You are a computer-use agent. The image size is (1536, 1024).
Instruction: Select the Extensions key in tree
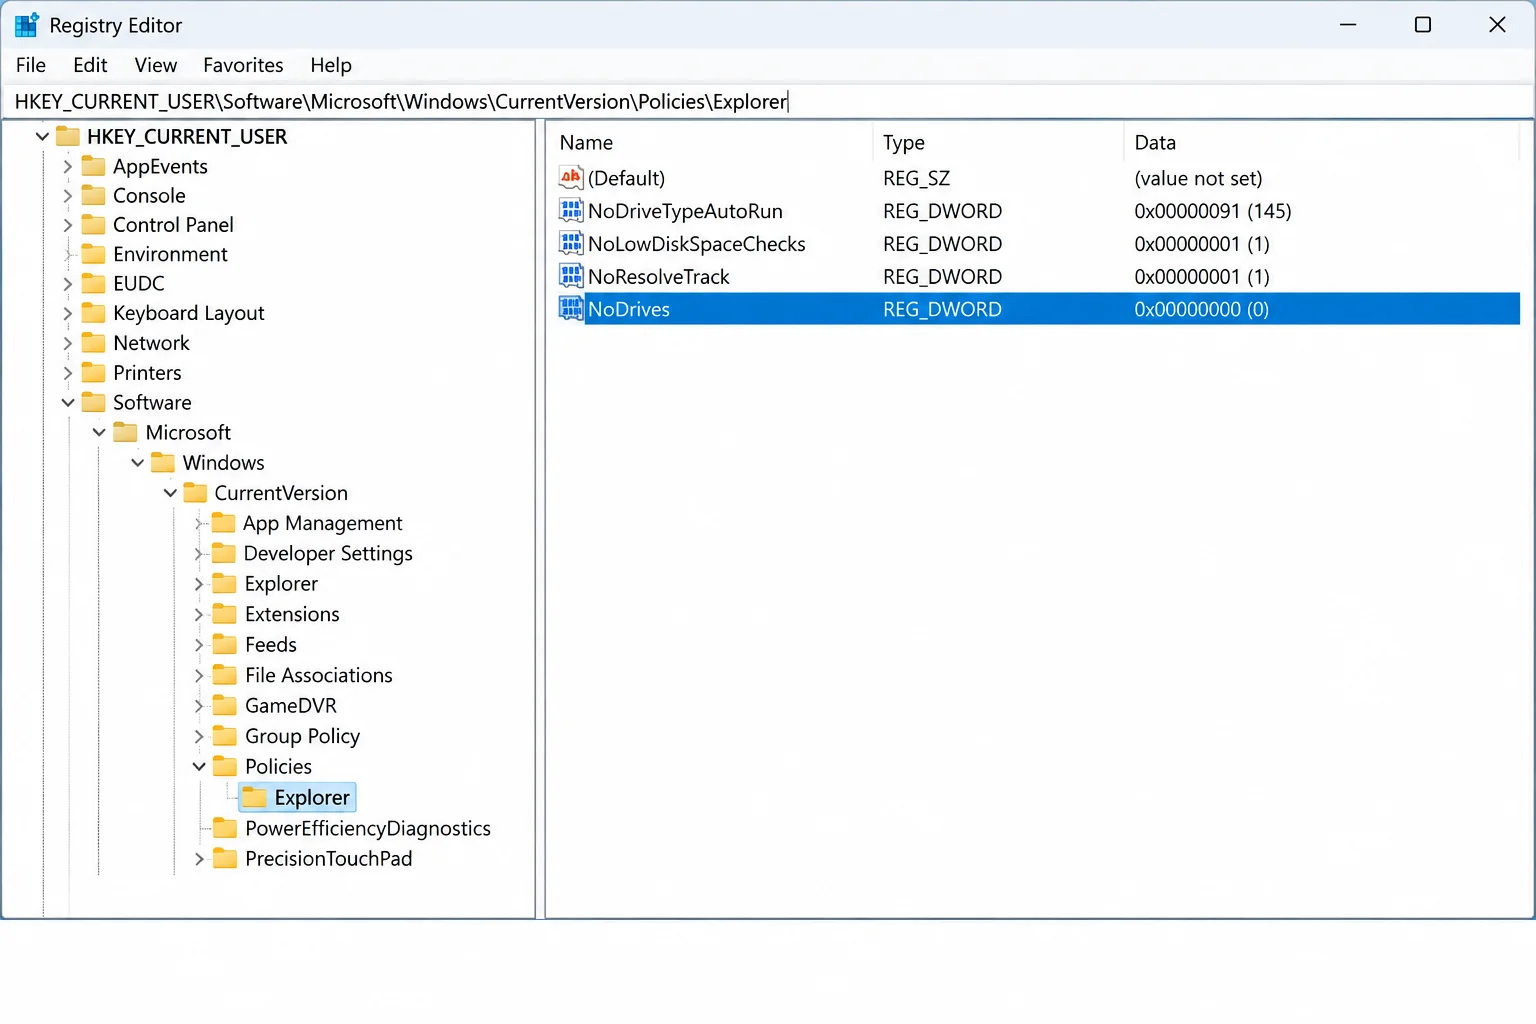(292, 615)
